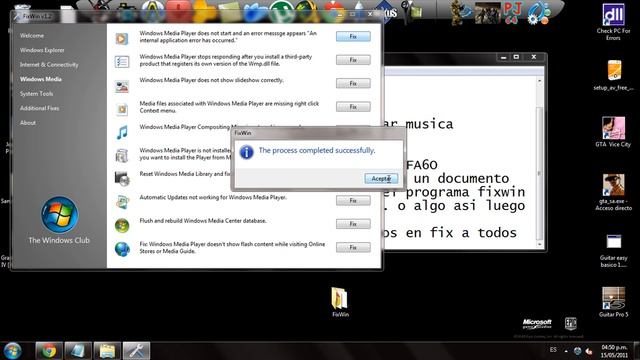Viewport: 640px width, 360px height.
Task: Open the Welcome section in FixWin
Action: [x=32, y=36]
